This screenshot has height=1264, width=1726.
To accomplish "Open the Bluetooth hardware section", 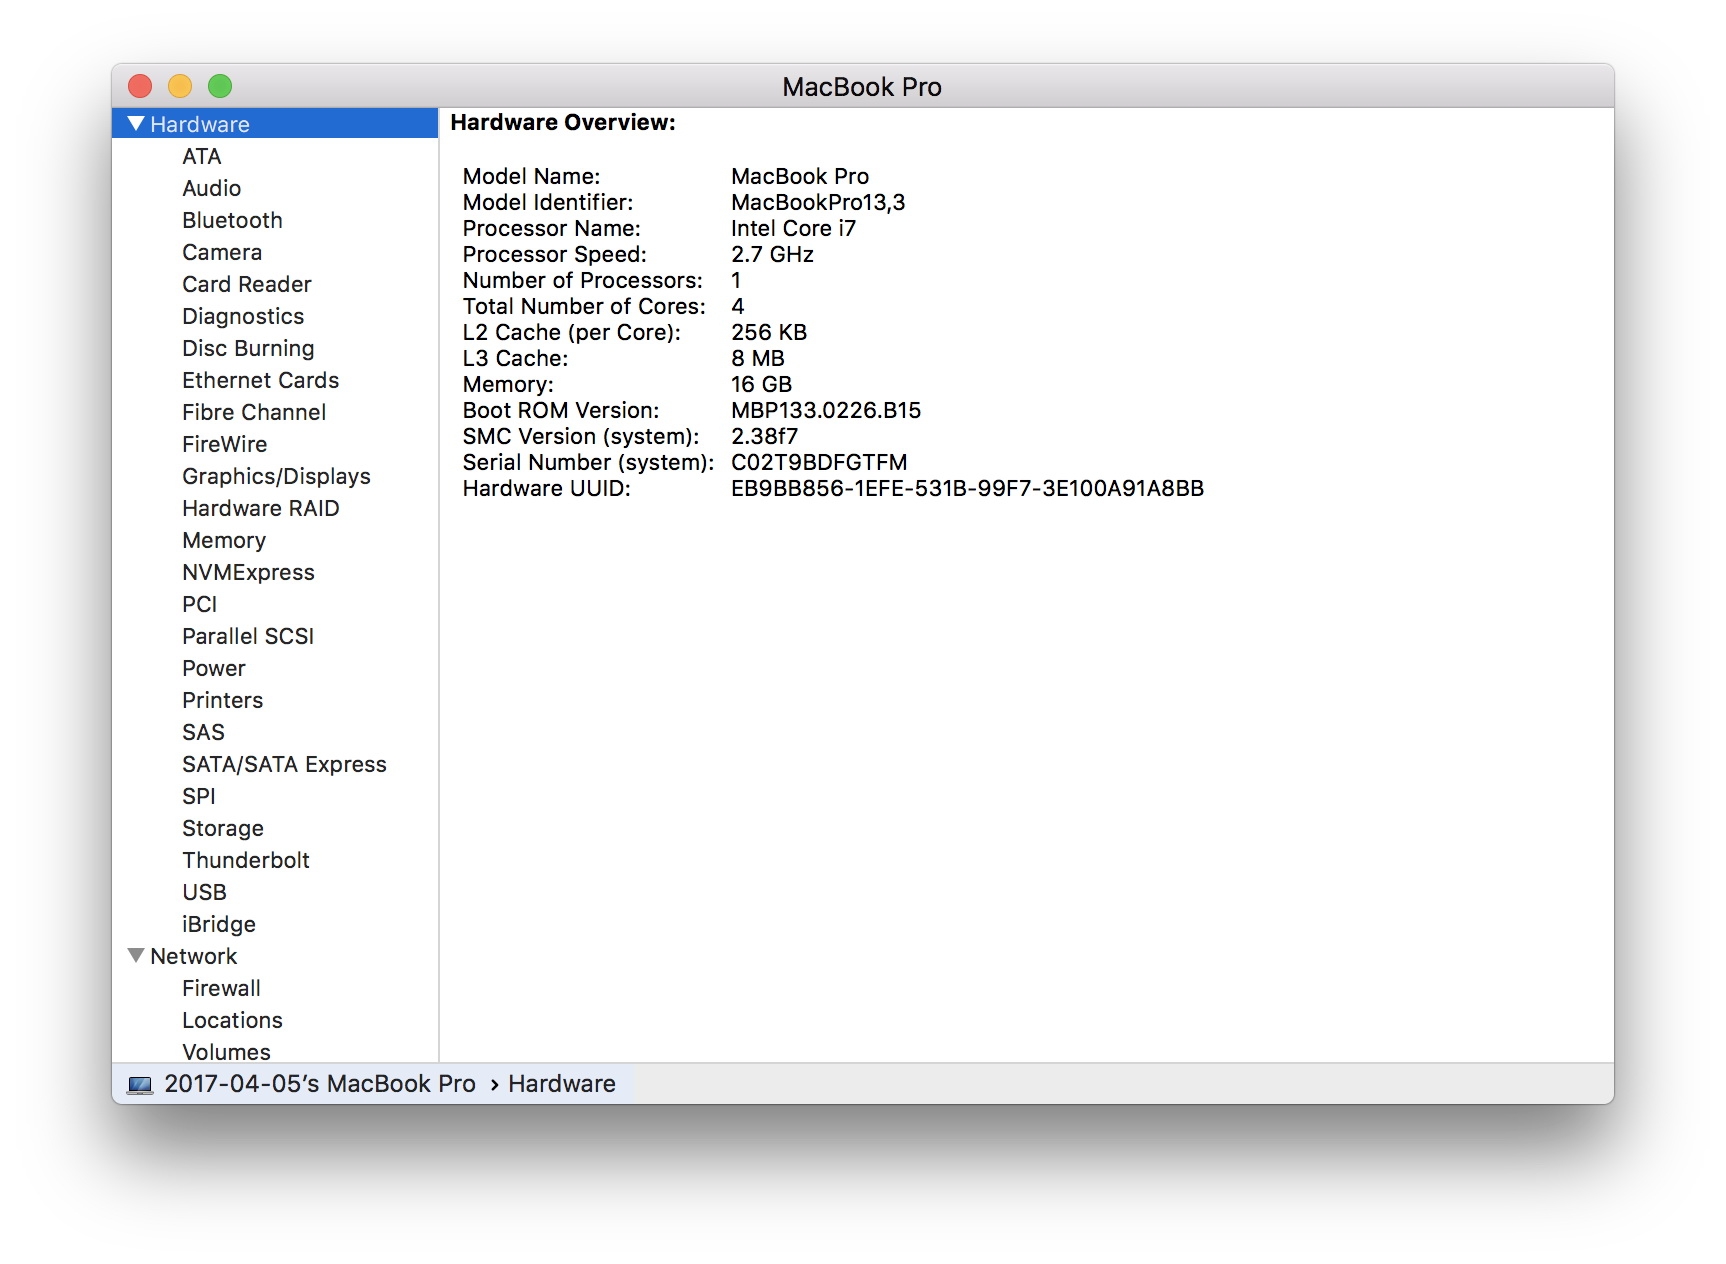I will [x=232, y=220].
